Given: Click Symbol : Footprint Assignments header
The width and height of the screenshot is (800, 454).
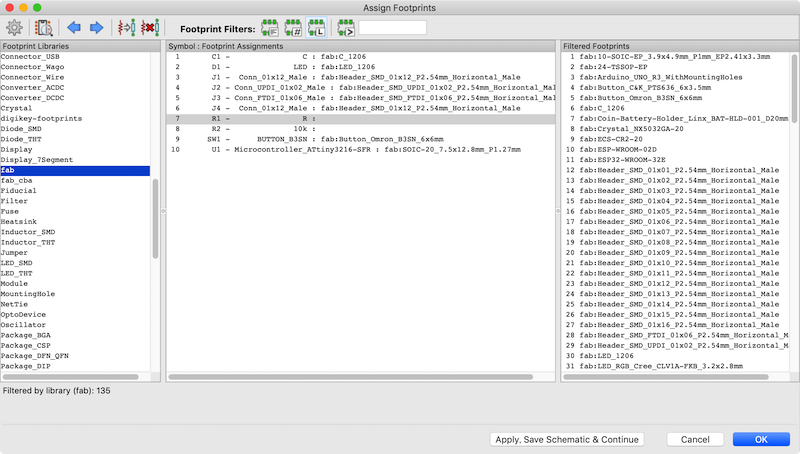Looking at the screenshot, I should point(361,46).
